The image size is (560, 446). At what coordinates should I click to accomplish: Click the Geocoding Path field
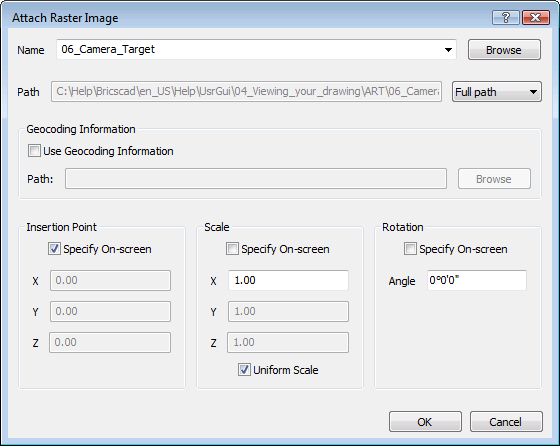[x=256, y=179]
